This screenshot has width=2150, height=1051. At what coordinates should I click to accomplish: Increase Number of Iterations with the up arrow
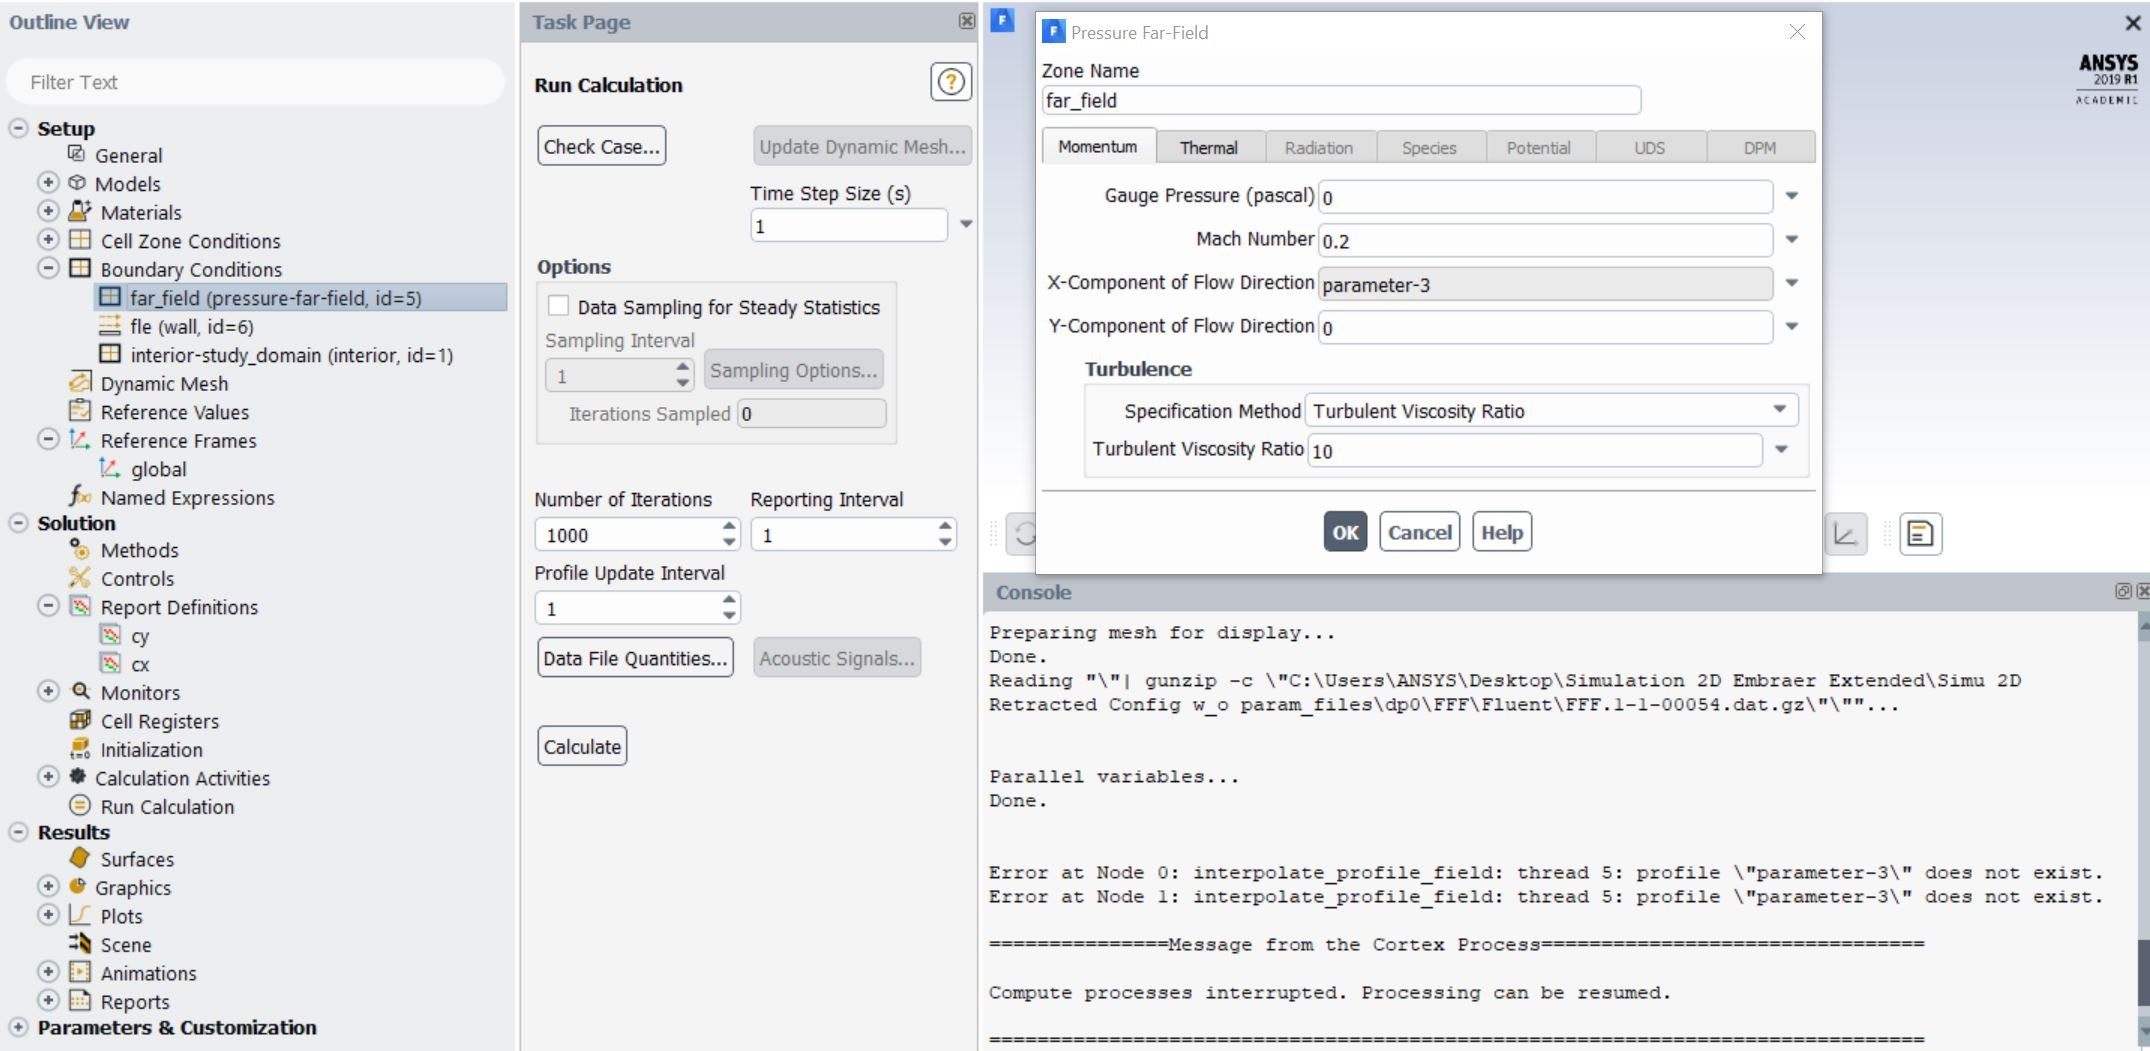tap(727, 528)
